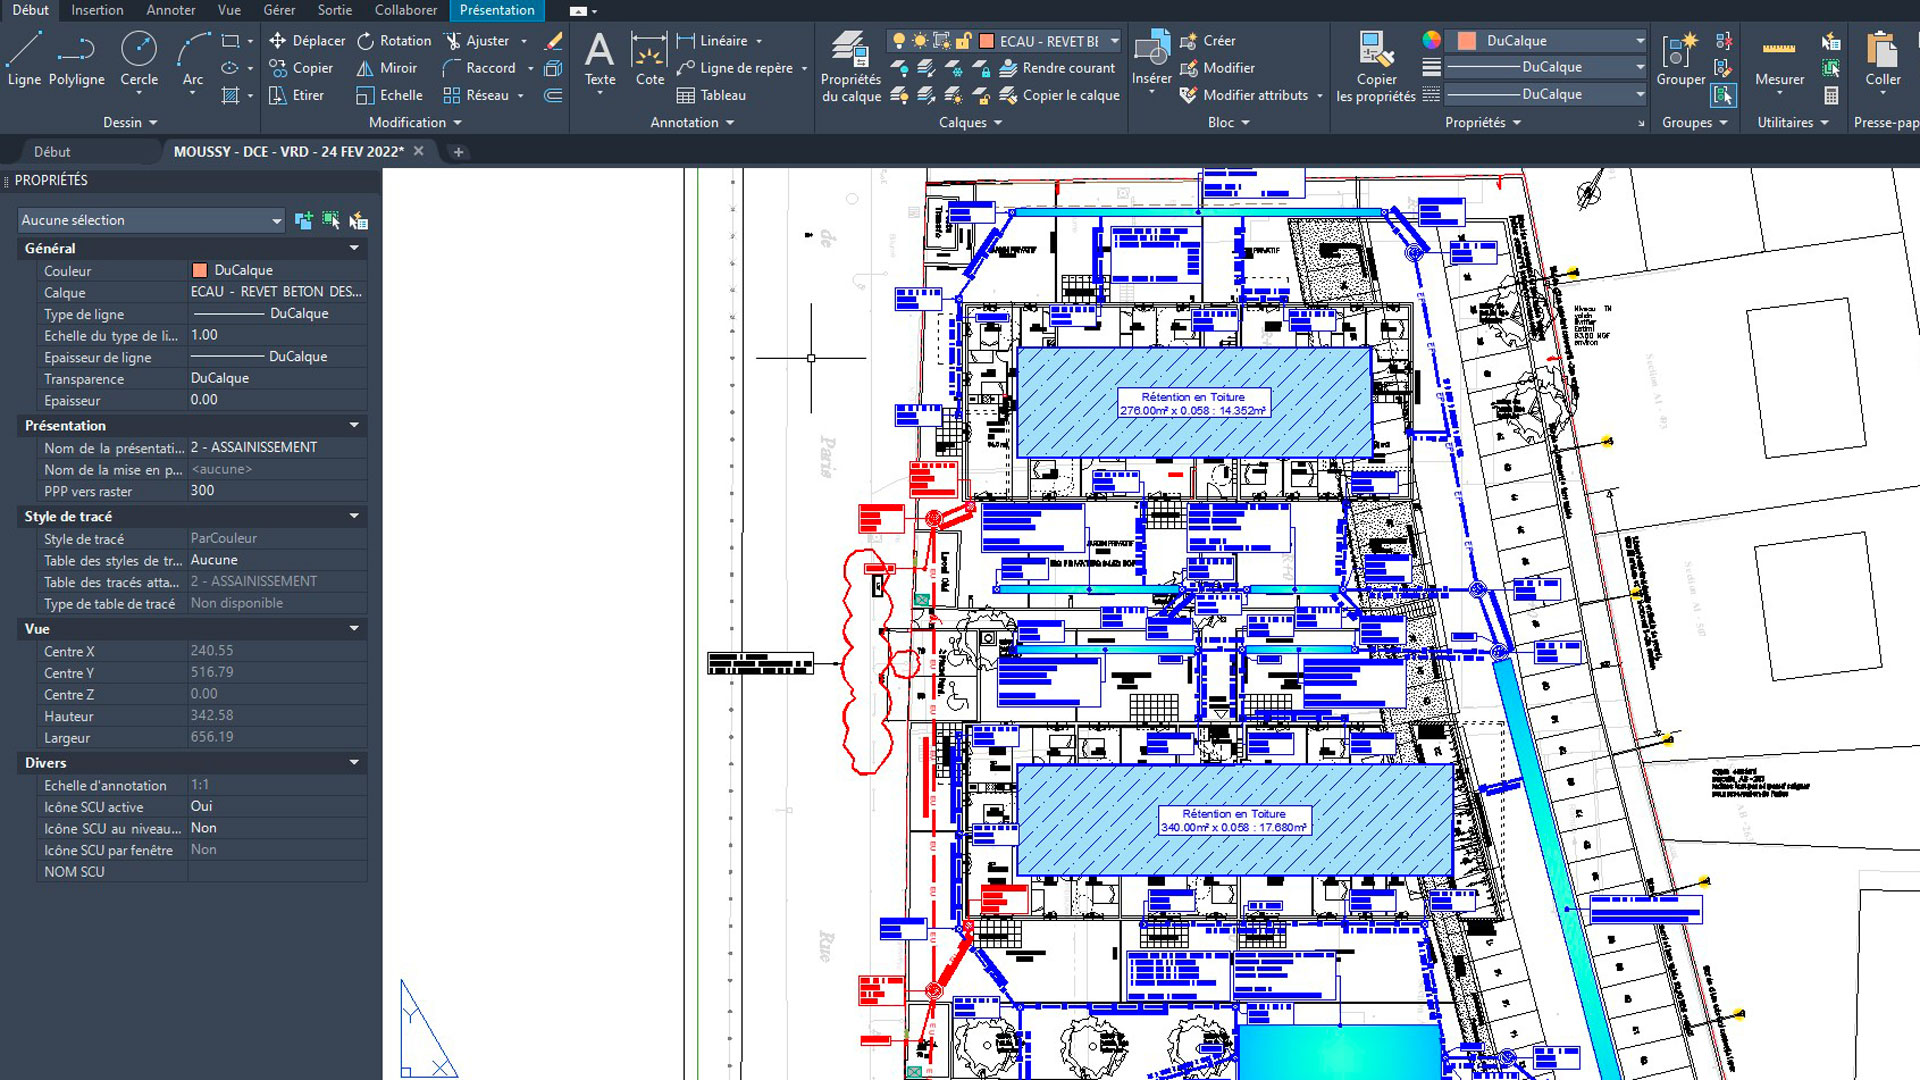
Task: Click the Grouper tool
Action: 1681,60
